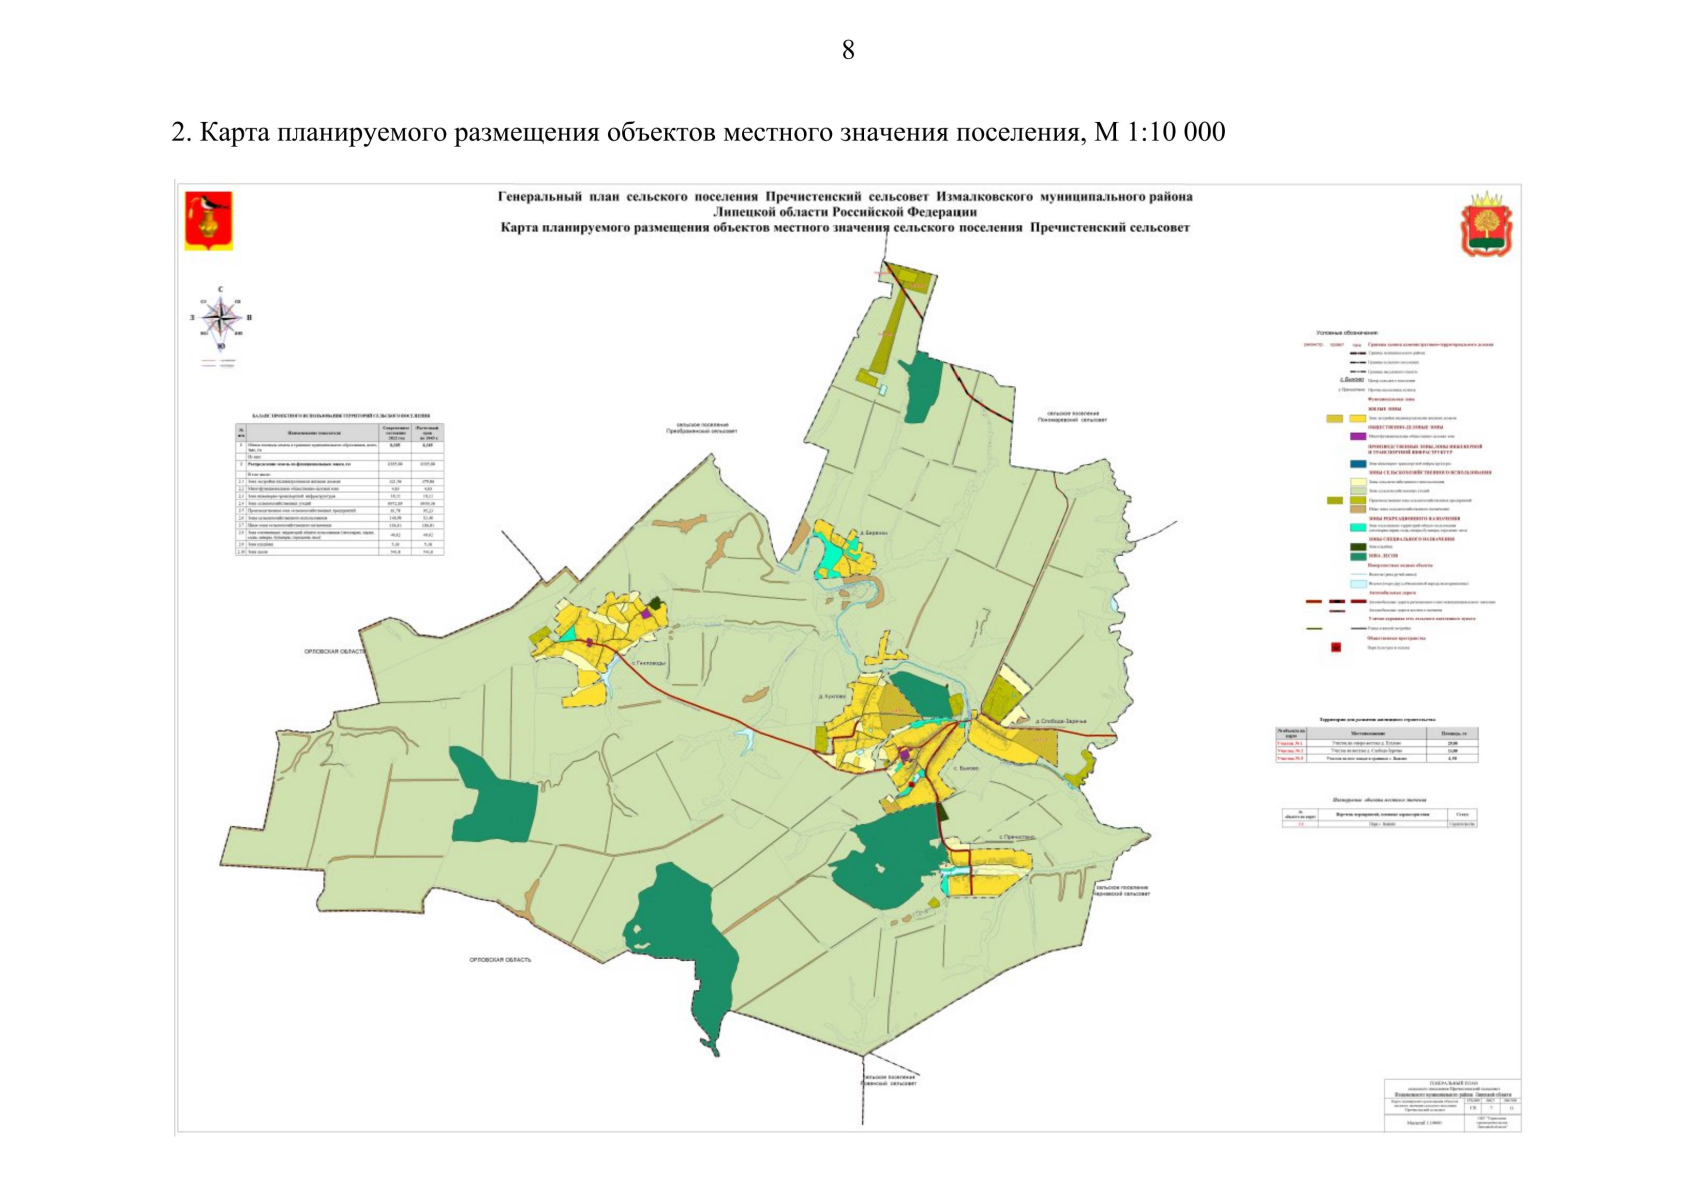The width and height of the screenshot is (1697, 1200).
Task: Click the title block stamp in bottom-right corner
Action: pyautogui.click(x=1452, y=1105)
